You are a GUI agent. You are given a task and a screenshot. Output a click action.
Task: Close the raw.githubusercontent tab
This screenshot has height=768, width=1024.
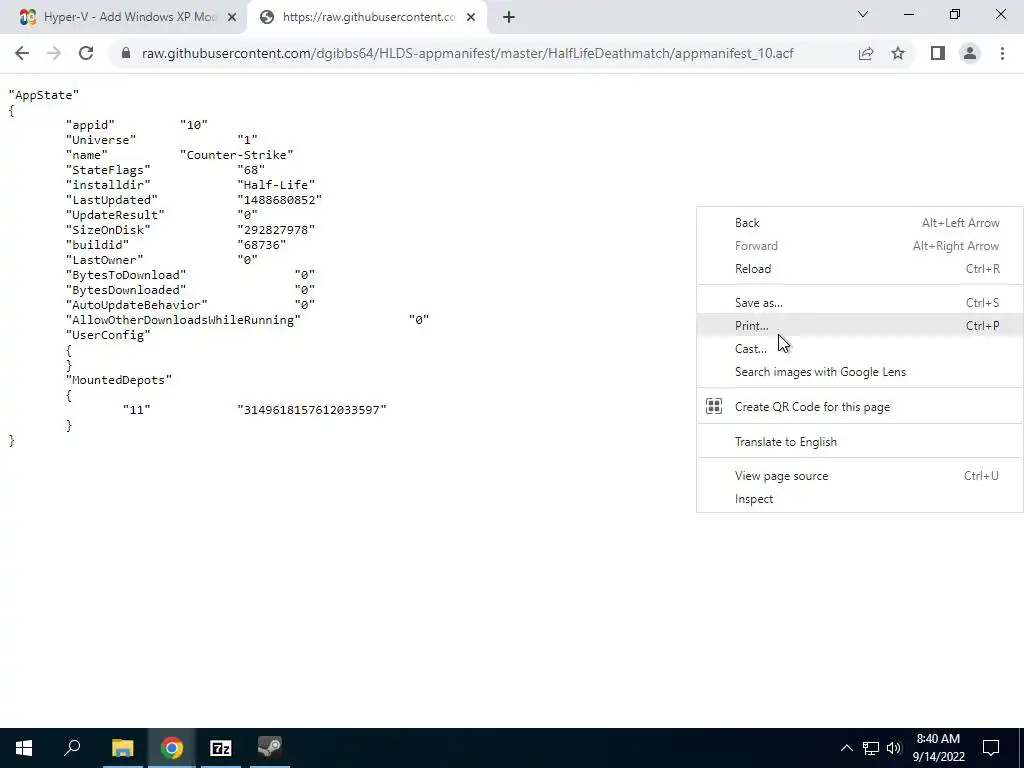coord(471,17)
